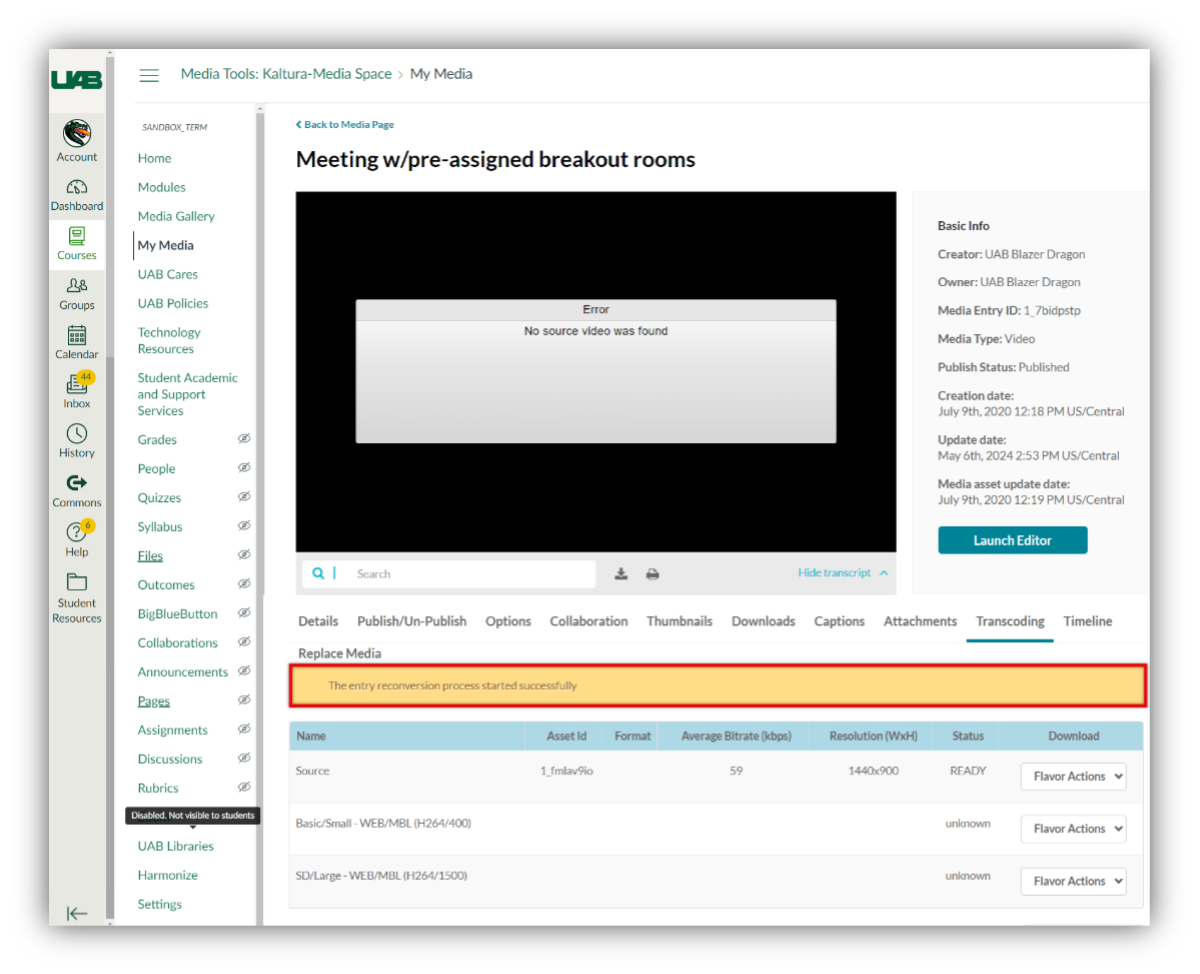Open the Calendar icon in sidebar
Viewport: 1200px width, 974px height.
pos(77,336)
